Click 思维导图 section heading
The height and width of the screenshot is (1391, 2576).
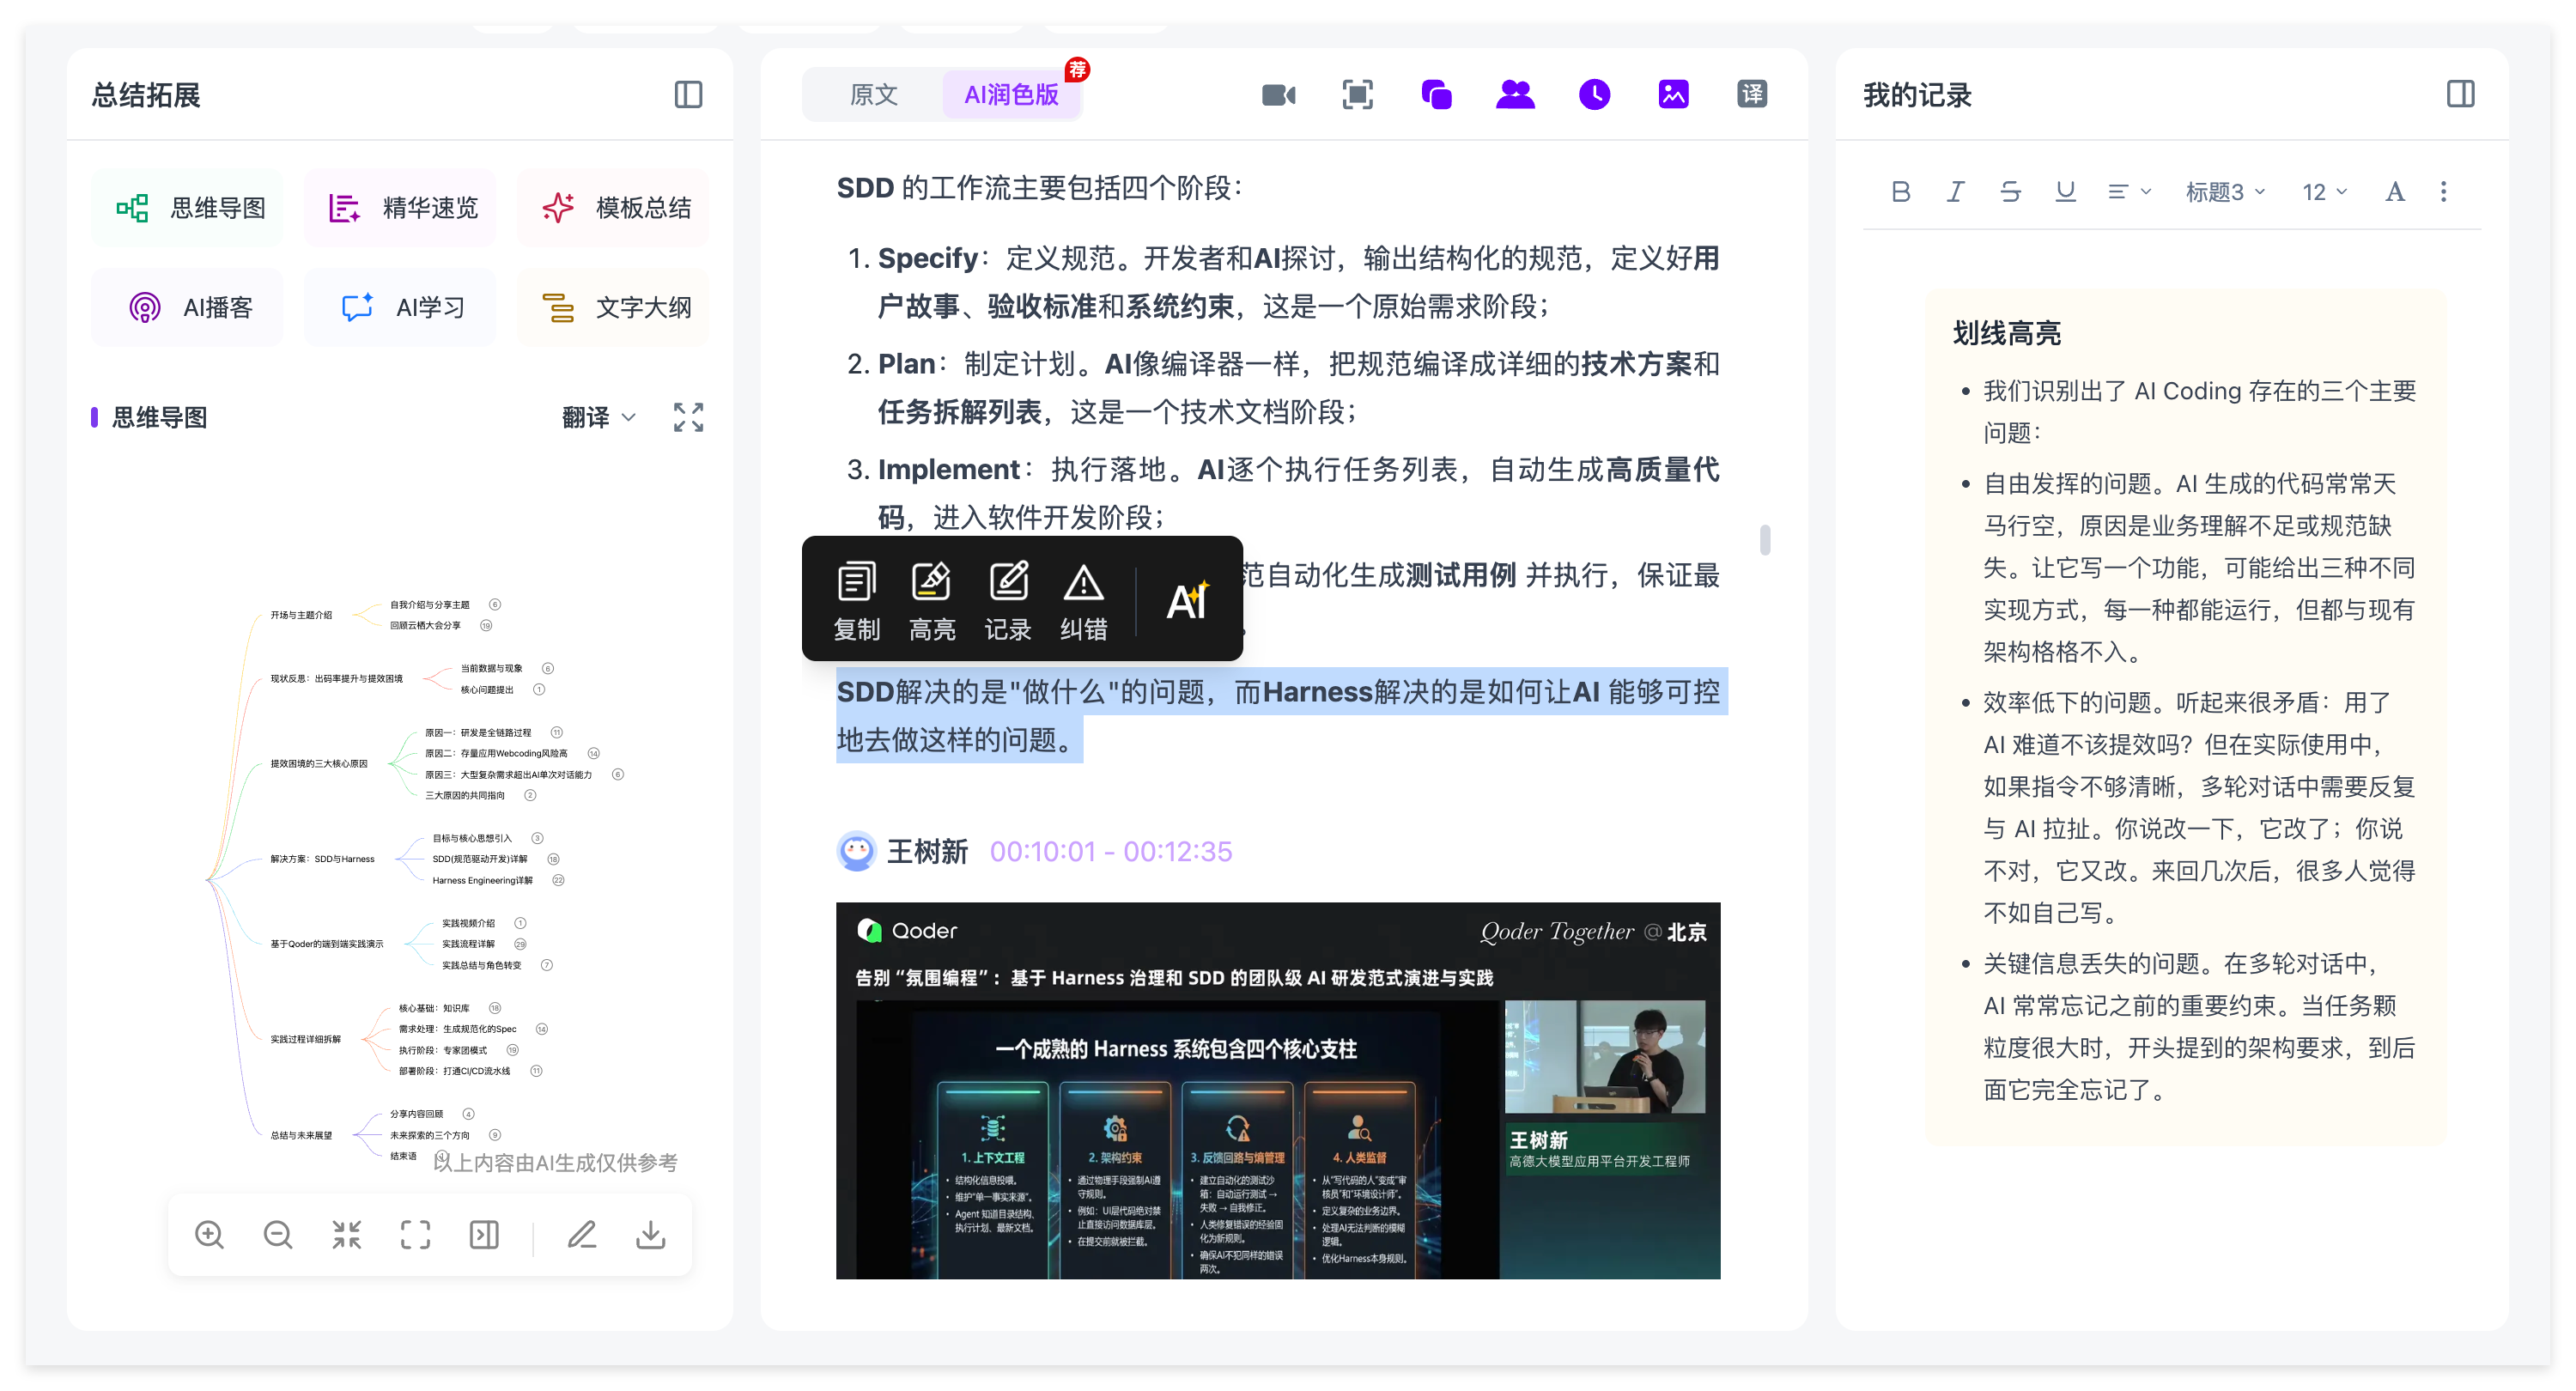pyautogui.click(x=159, y=417)
